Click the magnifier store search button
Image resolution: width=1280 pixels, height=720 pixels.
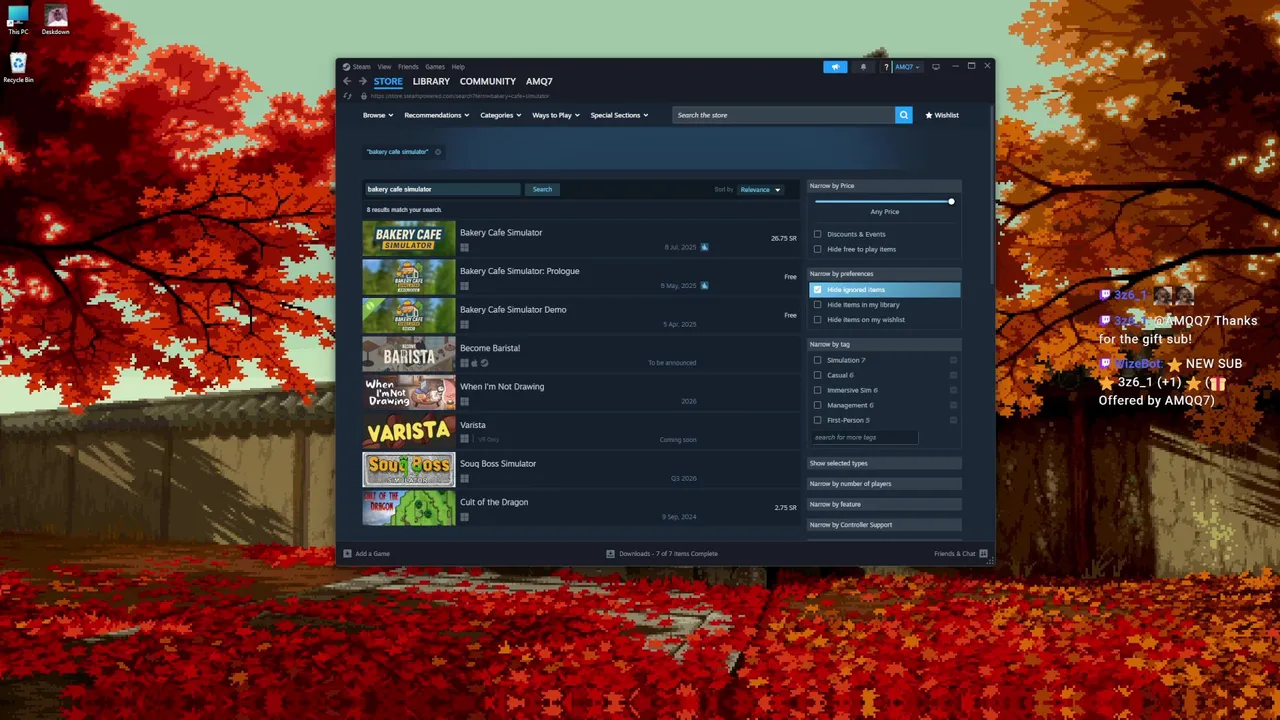tap(904, 115)
